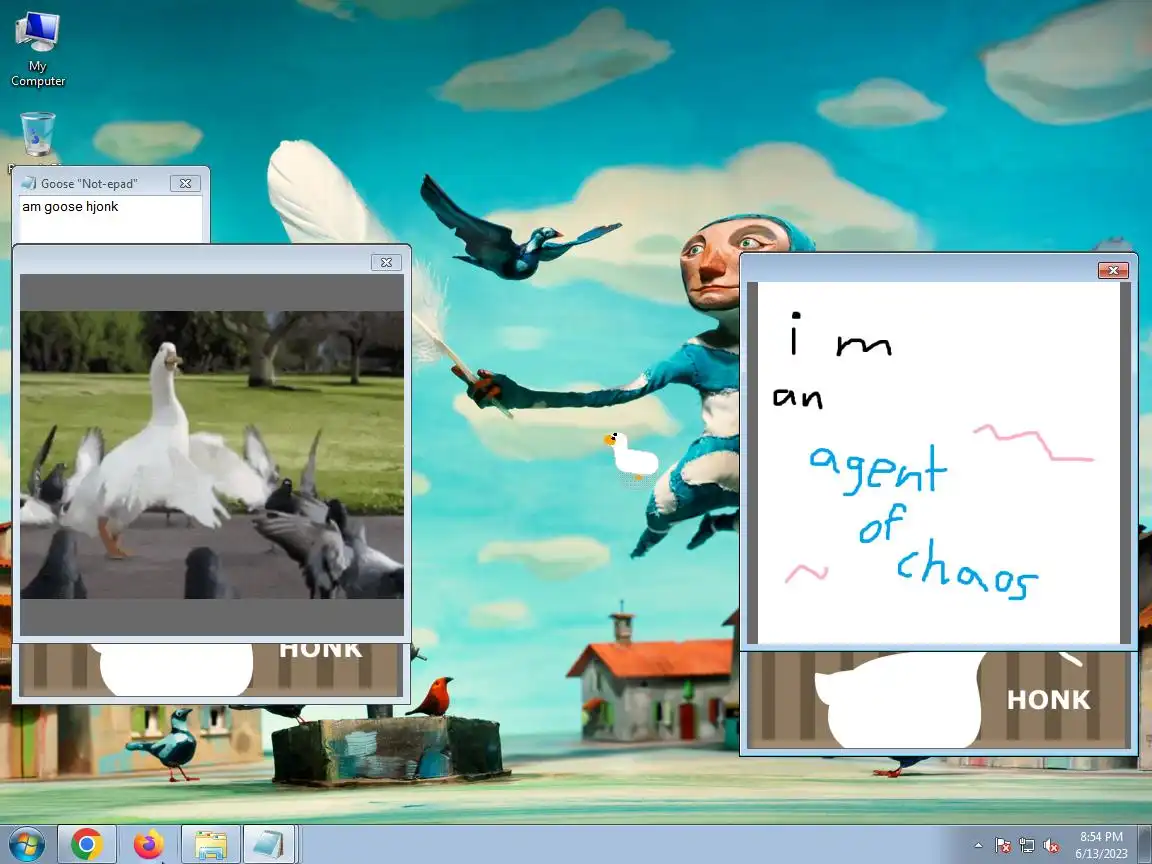The width and height of the screenshot is (1152, 864).
Task: Open the Action Center flag icon
Action: pos(1003,846)
